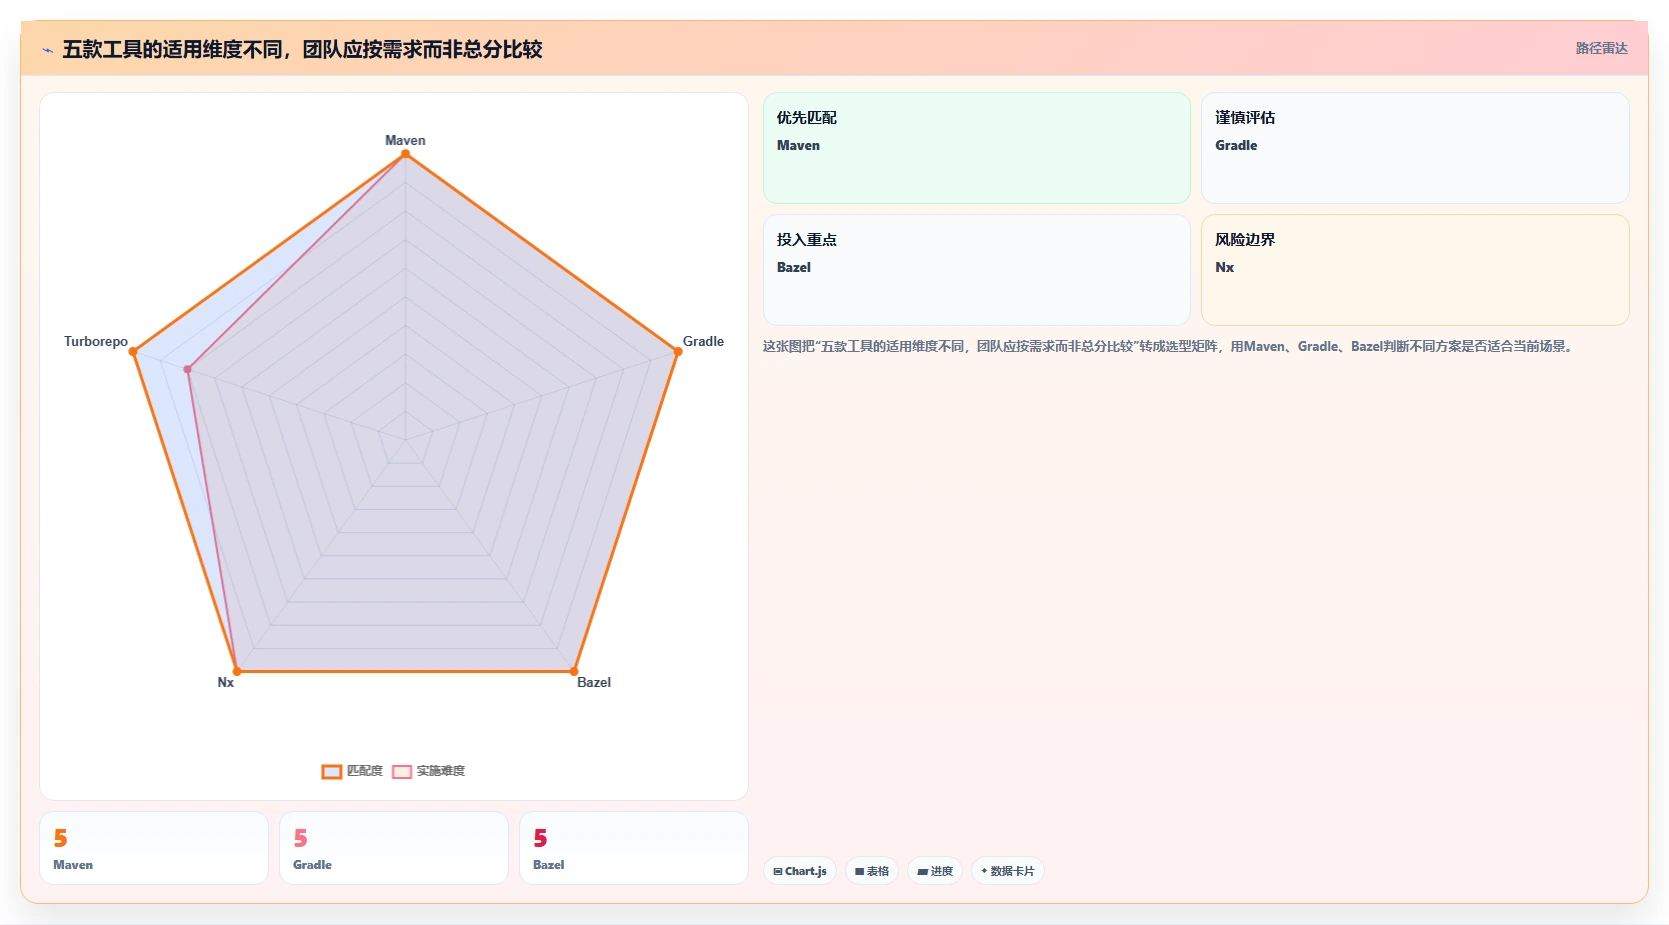Click the 进度 chip
The width and height of the screenshot is (1669, 925).
[935, 871]
